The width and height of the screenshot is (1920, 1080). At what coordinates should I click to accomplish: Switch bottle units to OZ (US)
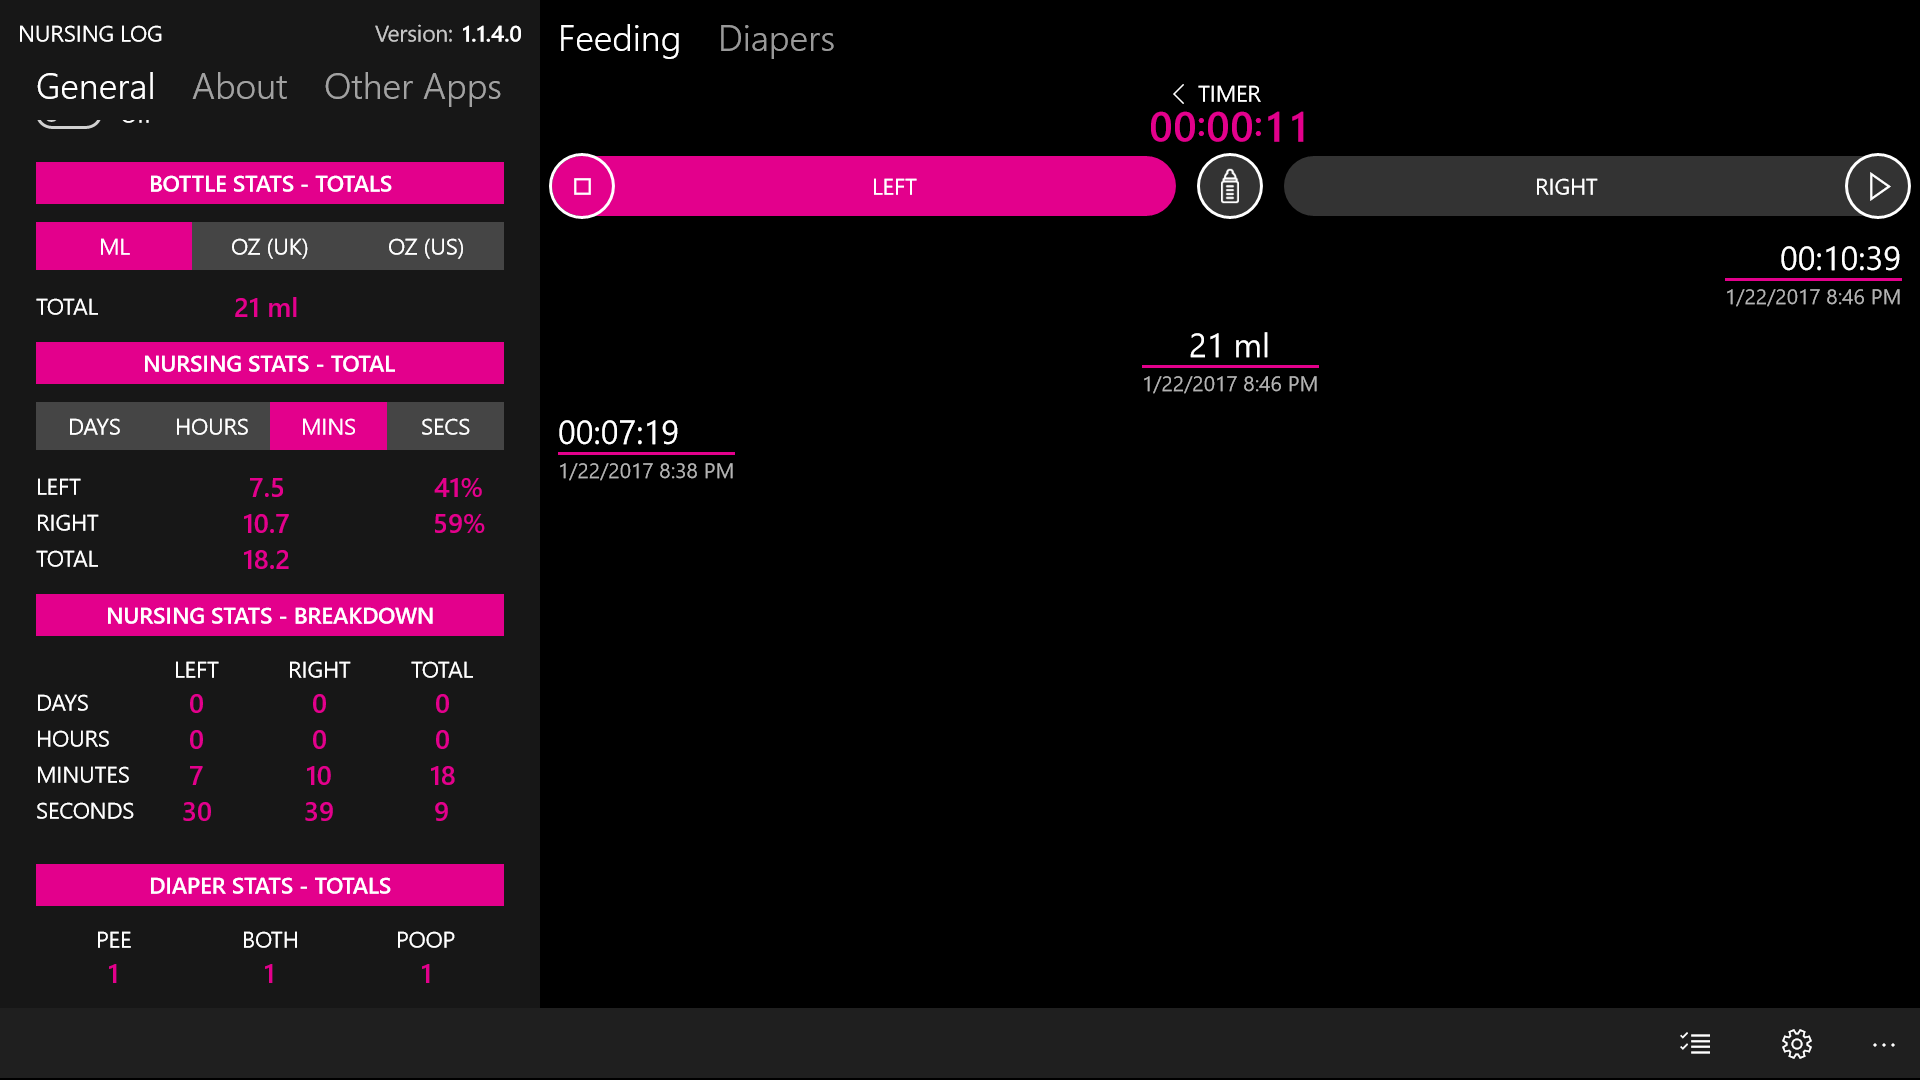click(426, 247)
